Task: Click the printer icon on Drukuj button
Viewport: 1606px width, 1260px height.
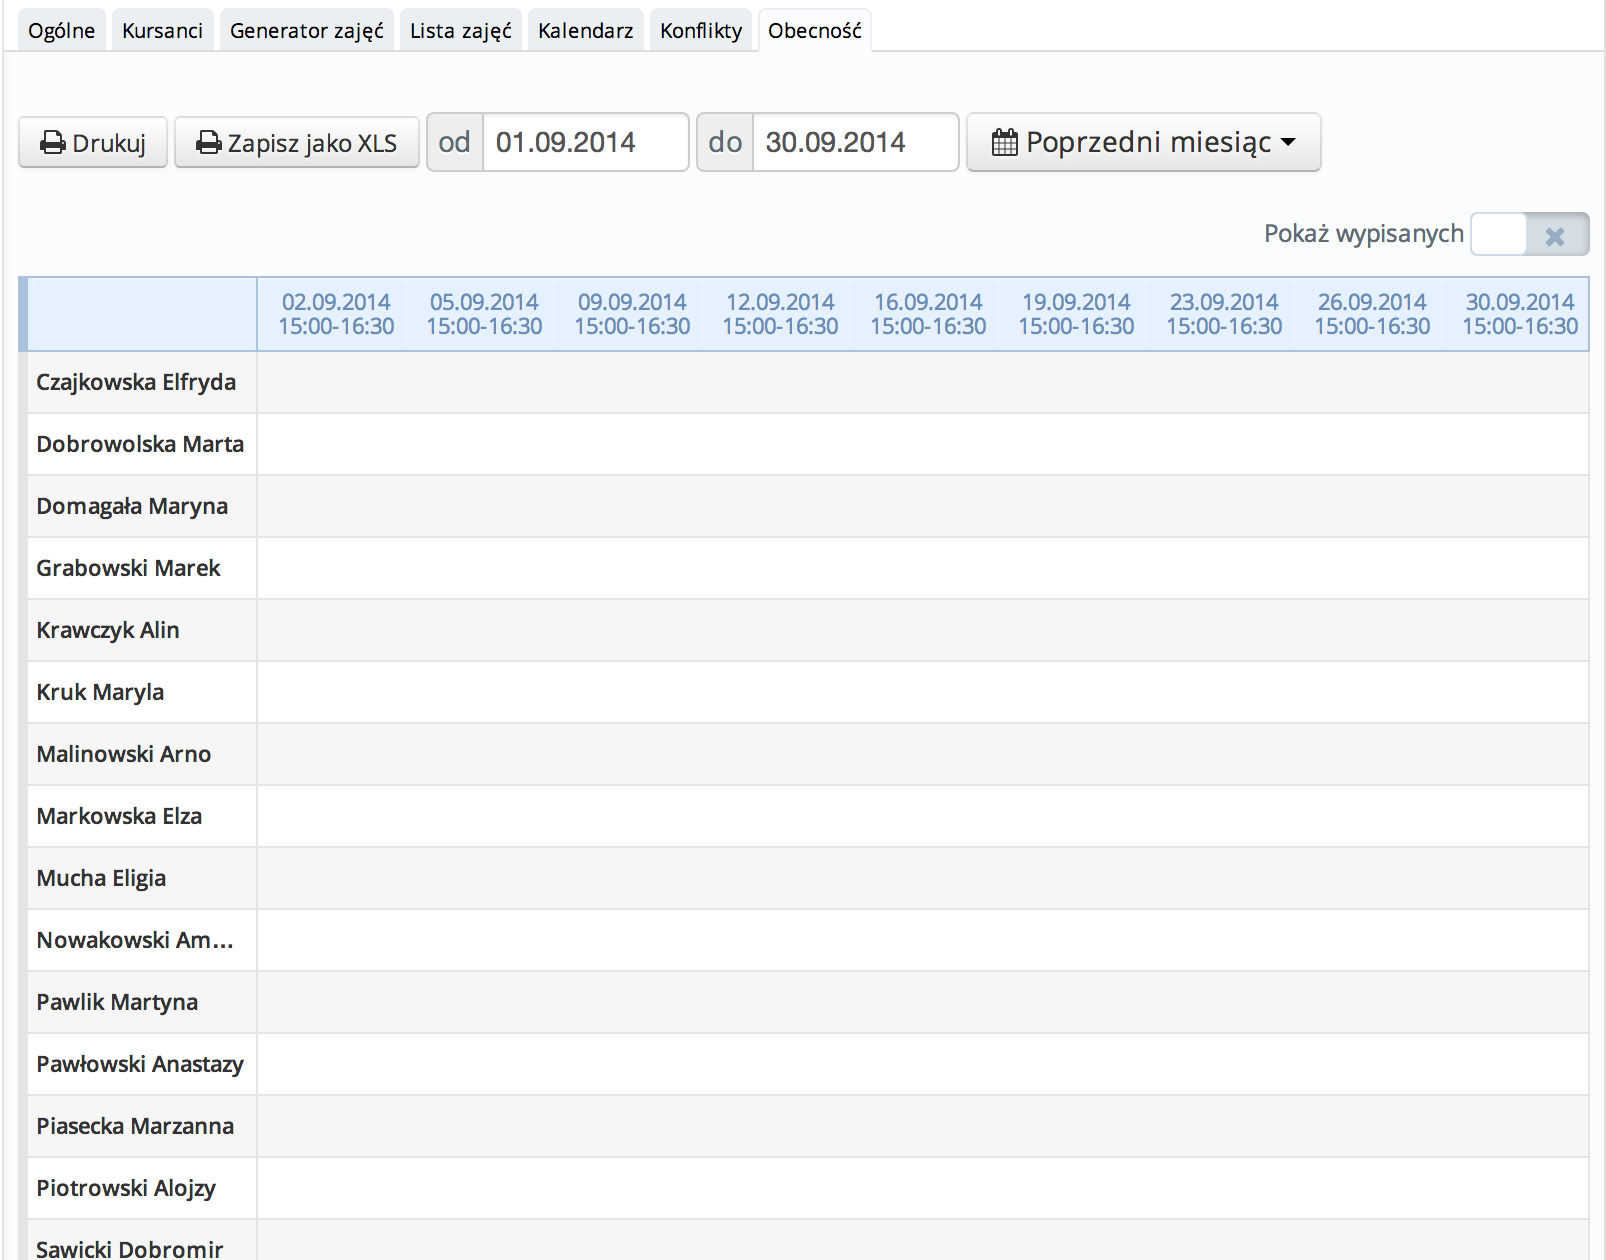Action: tap(52, 143)
